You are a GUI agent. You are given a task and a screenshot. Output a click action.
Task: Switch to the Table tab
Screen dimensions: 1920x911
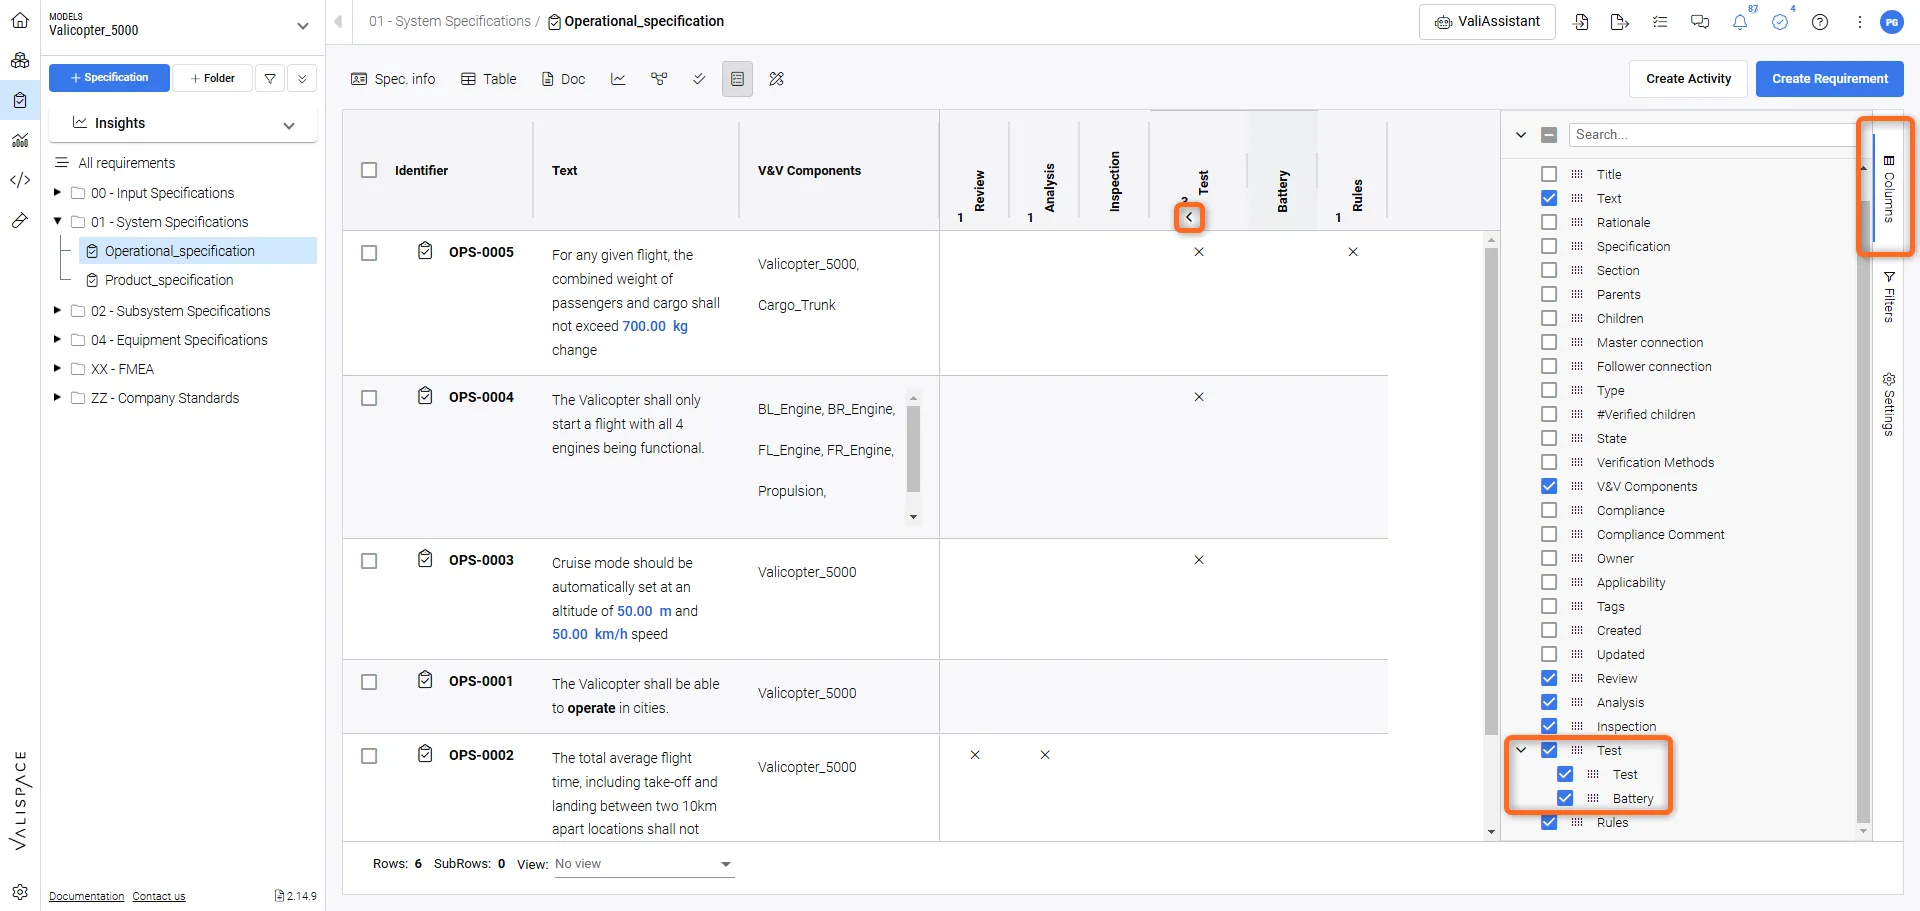[x=489, y=79]
